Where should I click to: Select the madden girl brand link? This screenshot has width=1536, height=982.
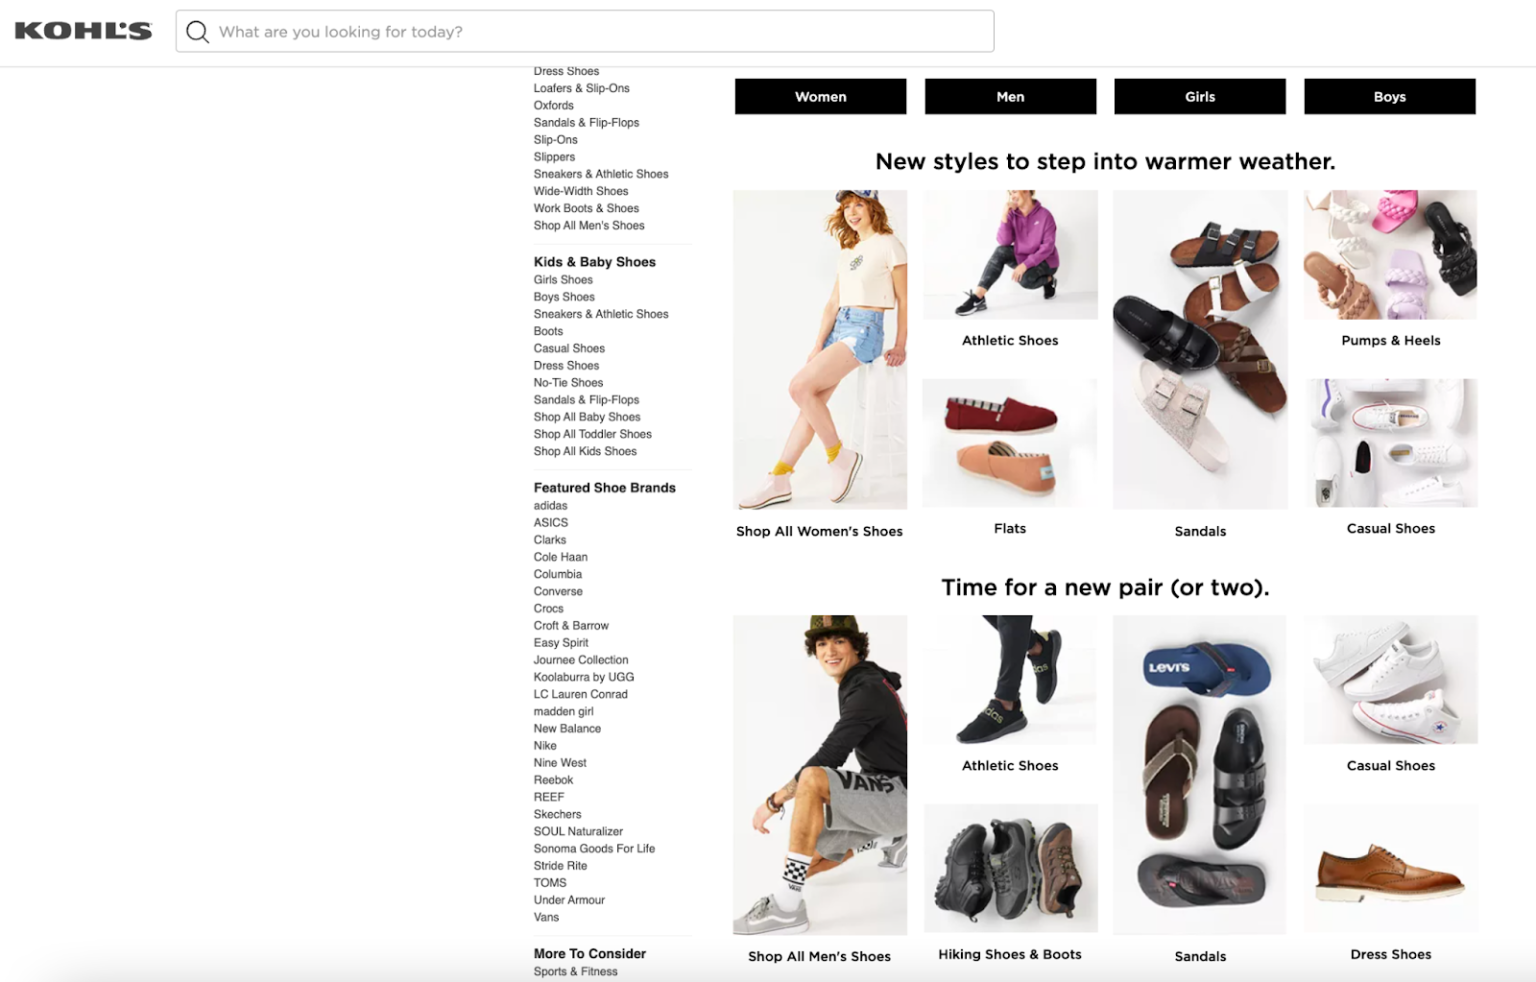pos(563,711)
